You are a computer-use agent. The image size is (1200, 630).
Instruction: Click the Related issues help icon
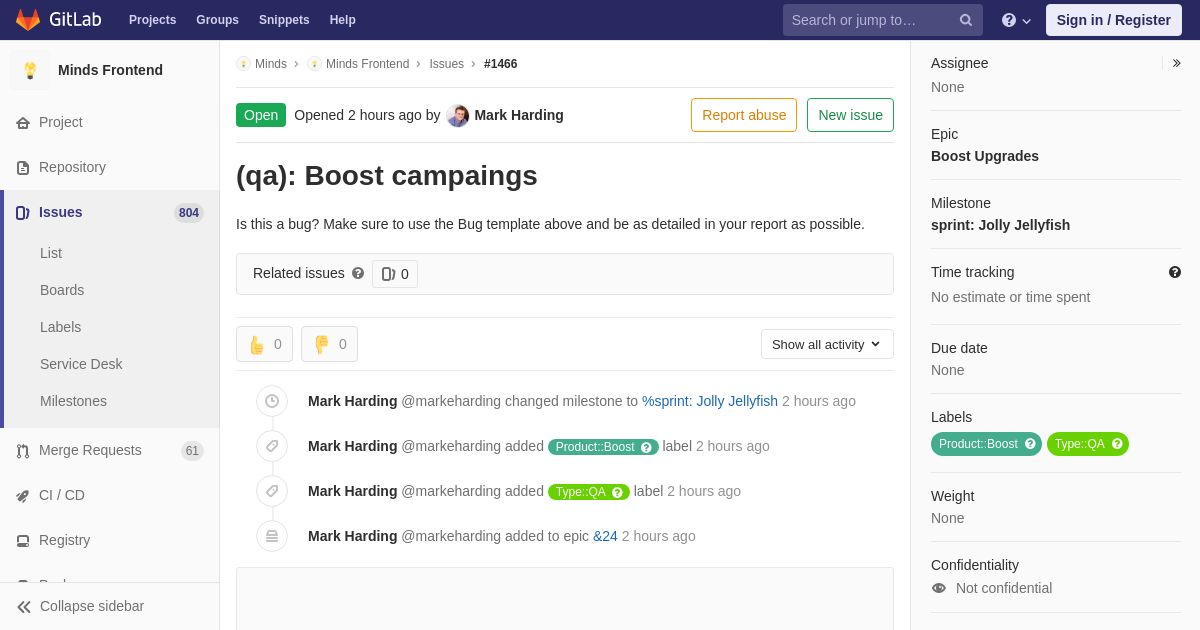[358, 273]
